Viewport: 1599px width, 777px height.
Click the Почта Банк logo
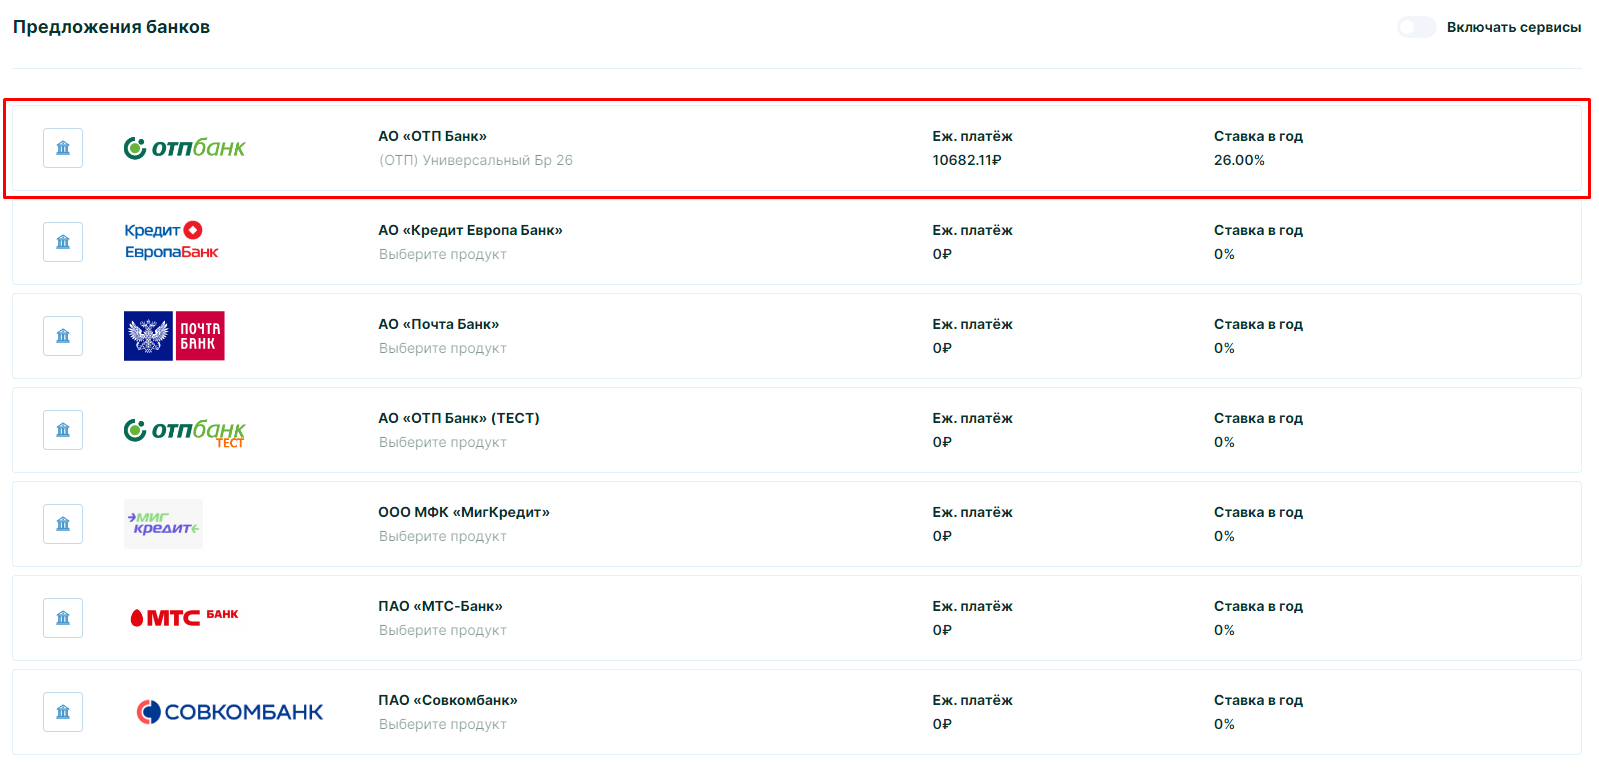point(174,336)
